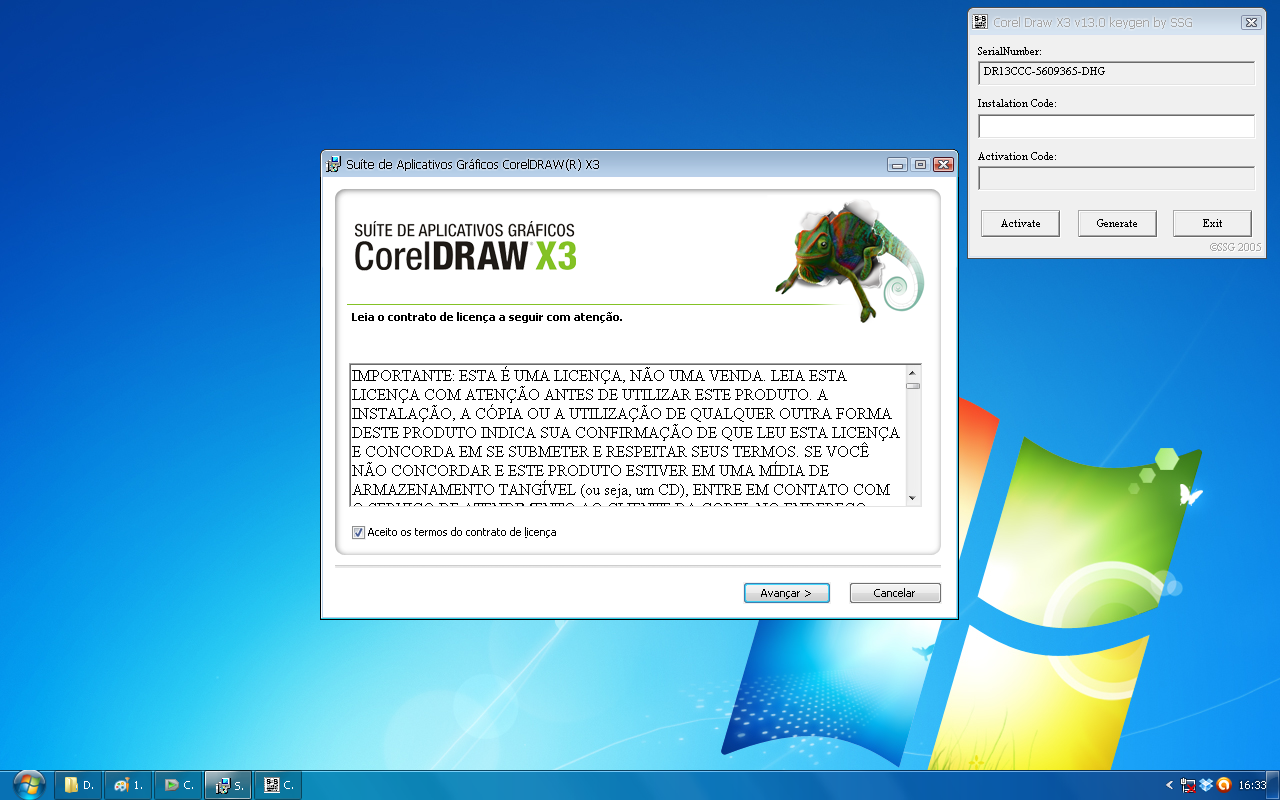Click the disconnected network tray icon
The image size is (1280, 800).
[x=1186, y=785]
